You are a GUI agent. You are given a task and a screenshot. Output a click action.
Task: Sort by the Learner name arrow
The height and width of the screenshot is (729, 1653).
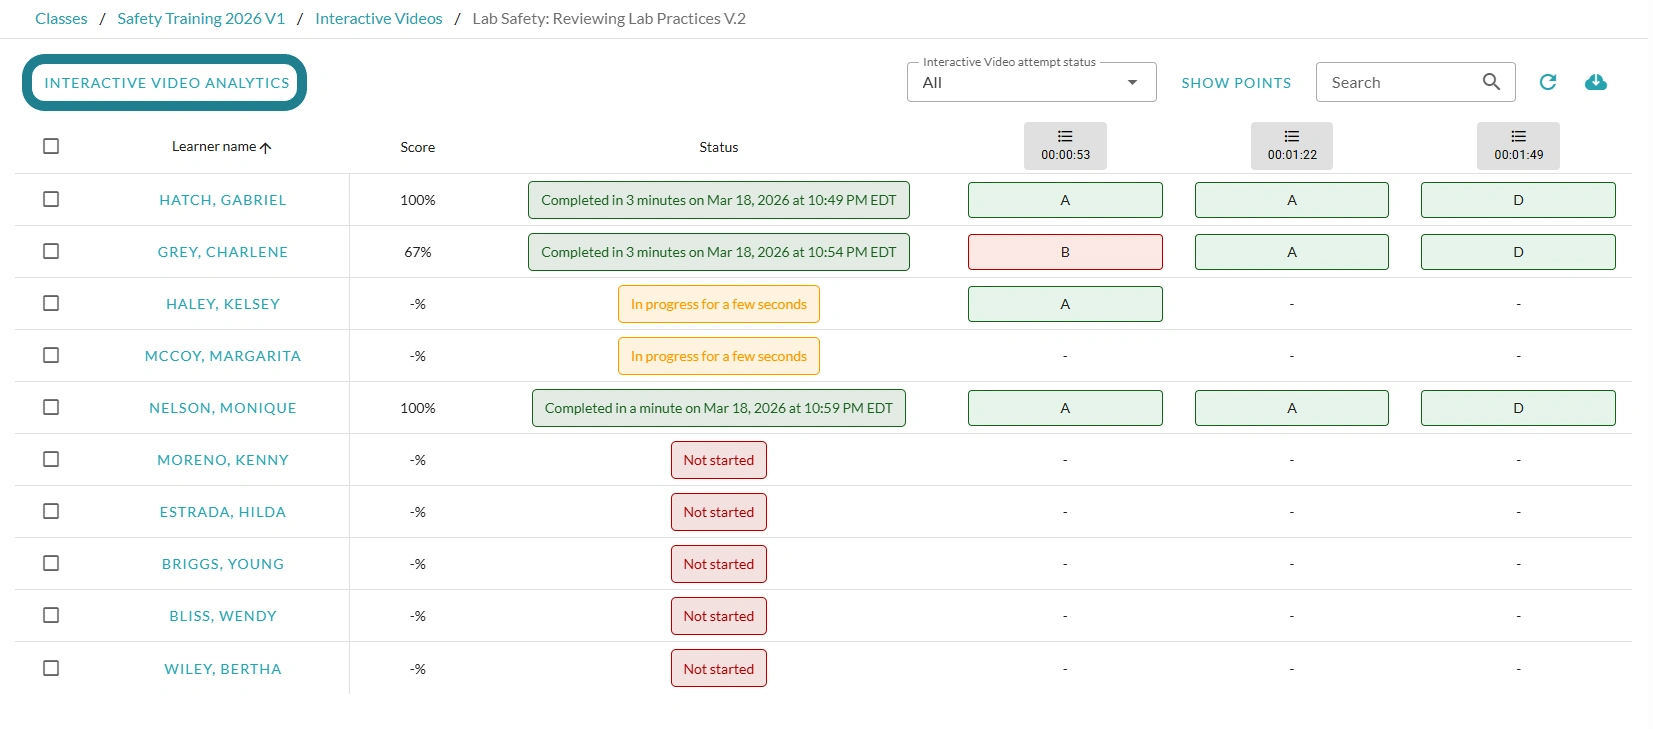pyautogui.click(x=265, y=147)
